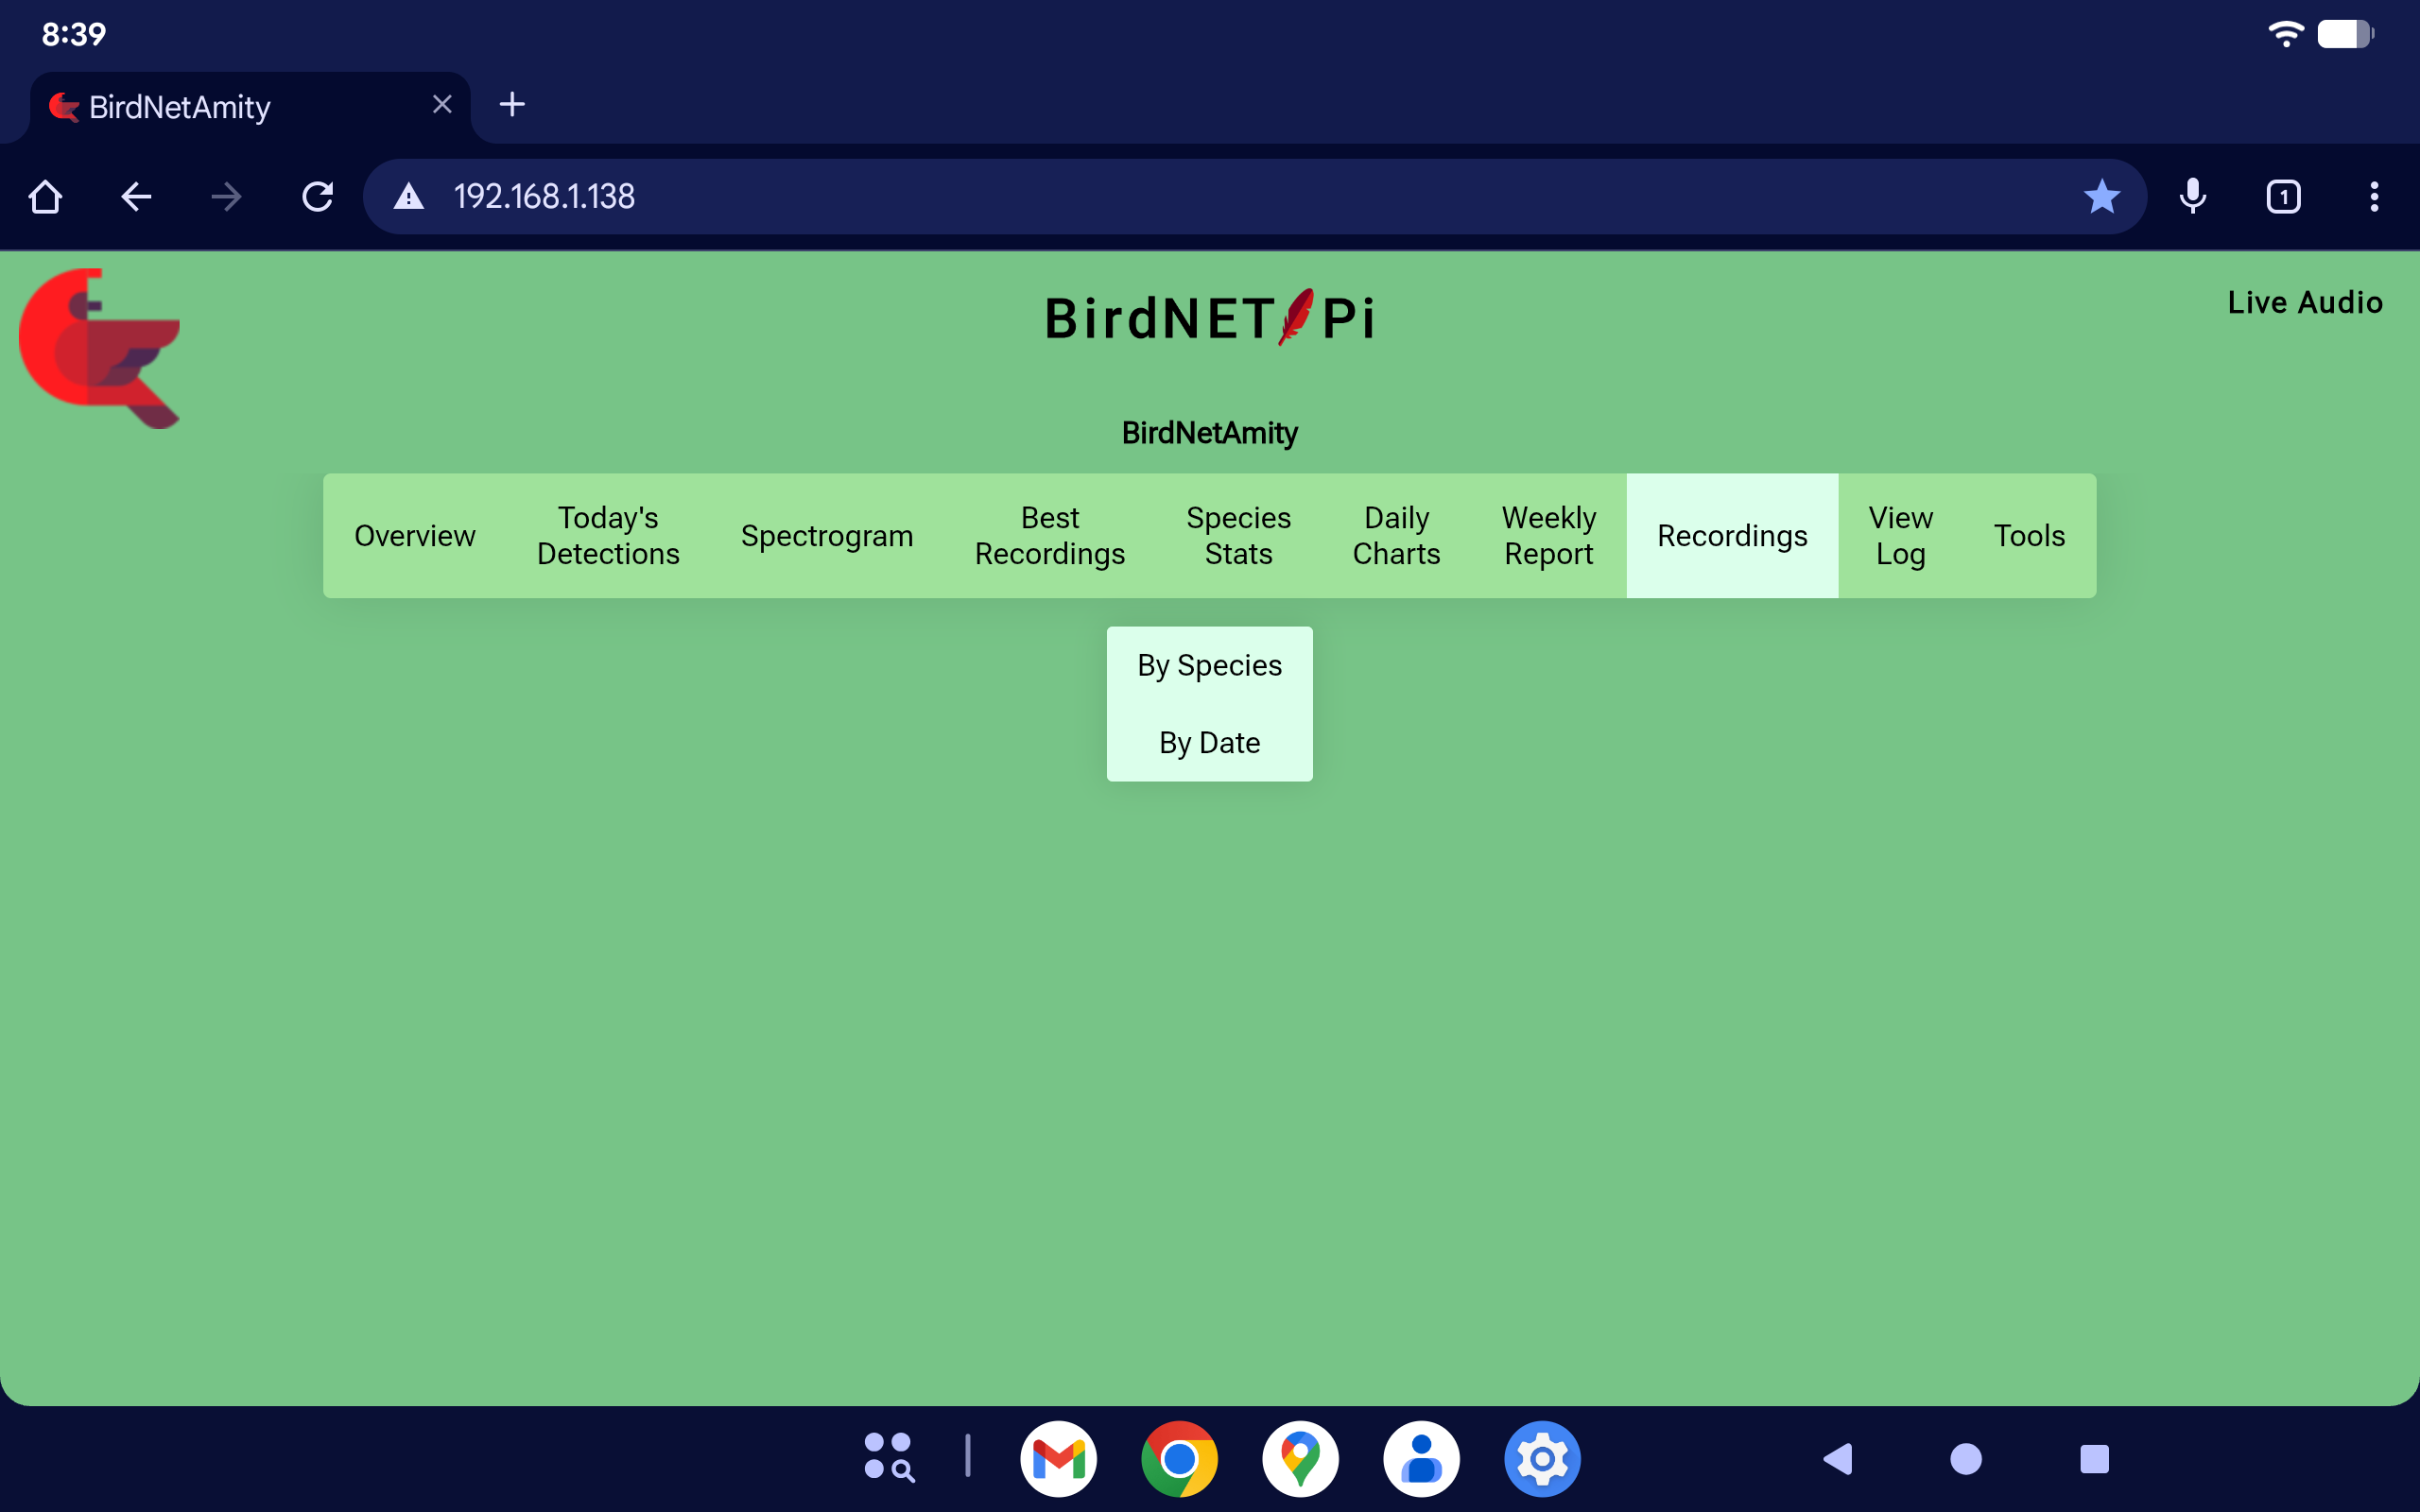Collapse the Recordings menu item

[1732, 536]
